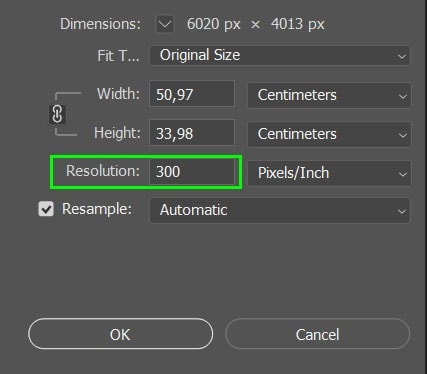The image size is (427, 374).
Task: Click the Height label
Action: click(117, 133)
